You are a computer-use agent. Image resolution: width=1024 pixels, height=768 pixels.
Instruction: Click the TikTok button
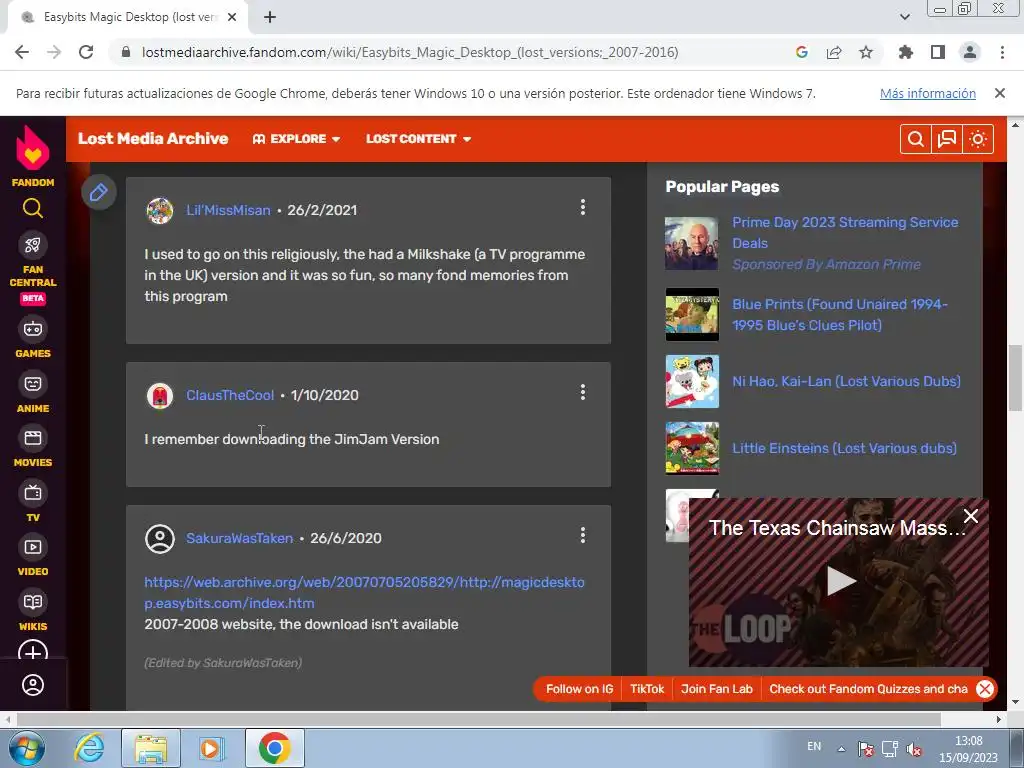pos(647,689)
